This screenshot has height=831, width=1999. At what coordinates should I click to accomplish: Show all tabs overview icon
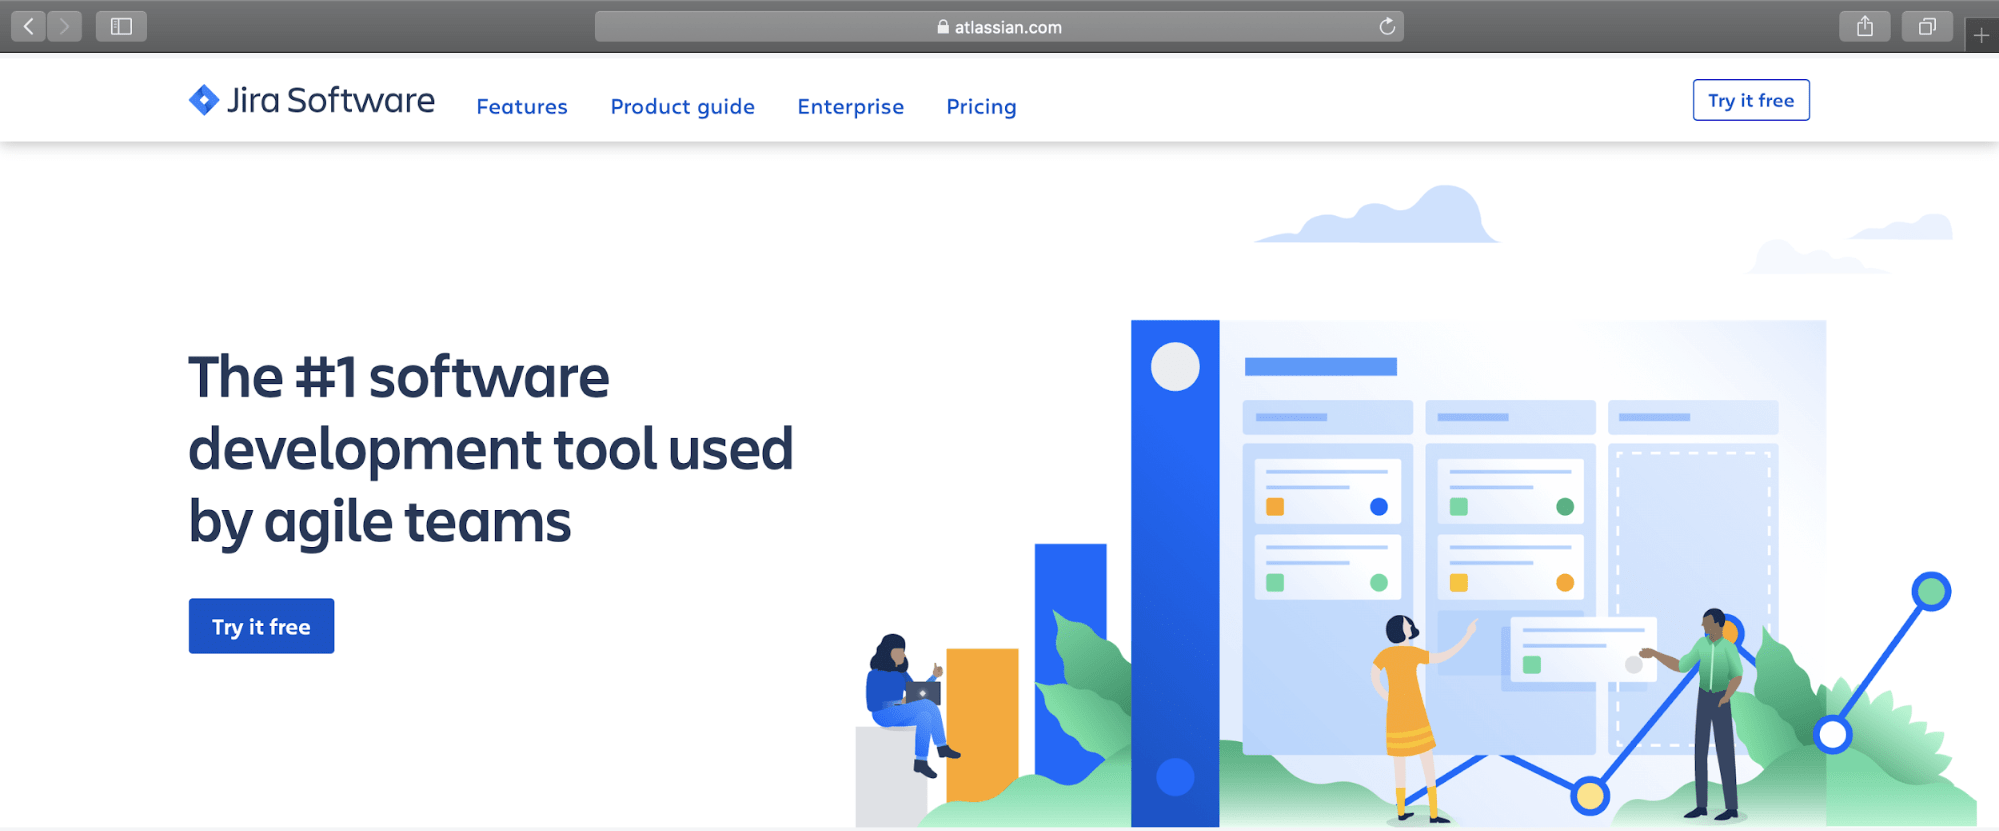1927,26
